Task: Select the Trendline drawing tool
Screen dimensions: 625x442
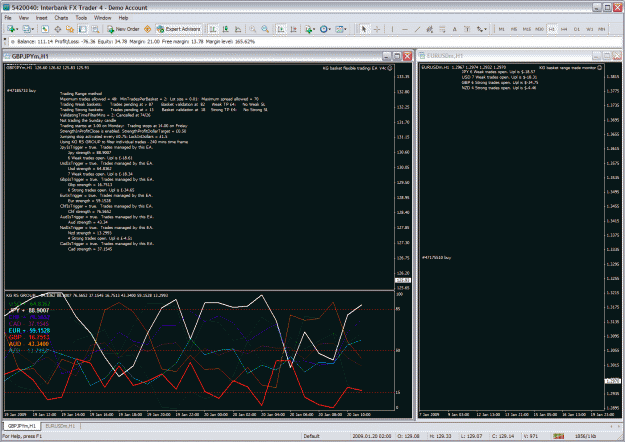Action: (x=417, y=29)
